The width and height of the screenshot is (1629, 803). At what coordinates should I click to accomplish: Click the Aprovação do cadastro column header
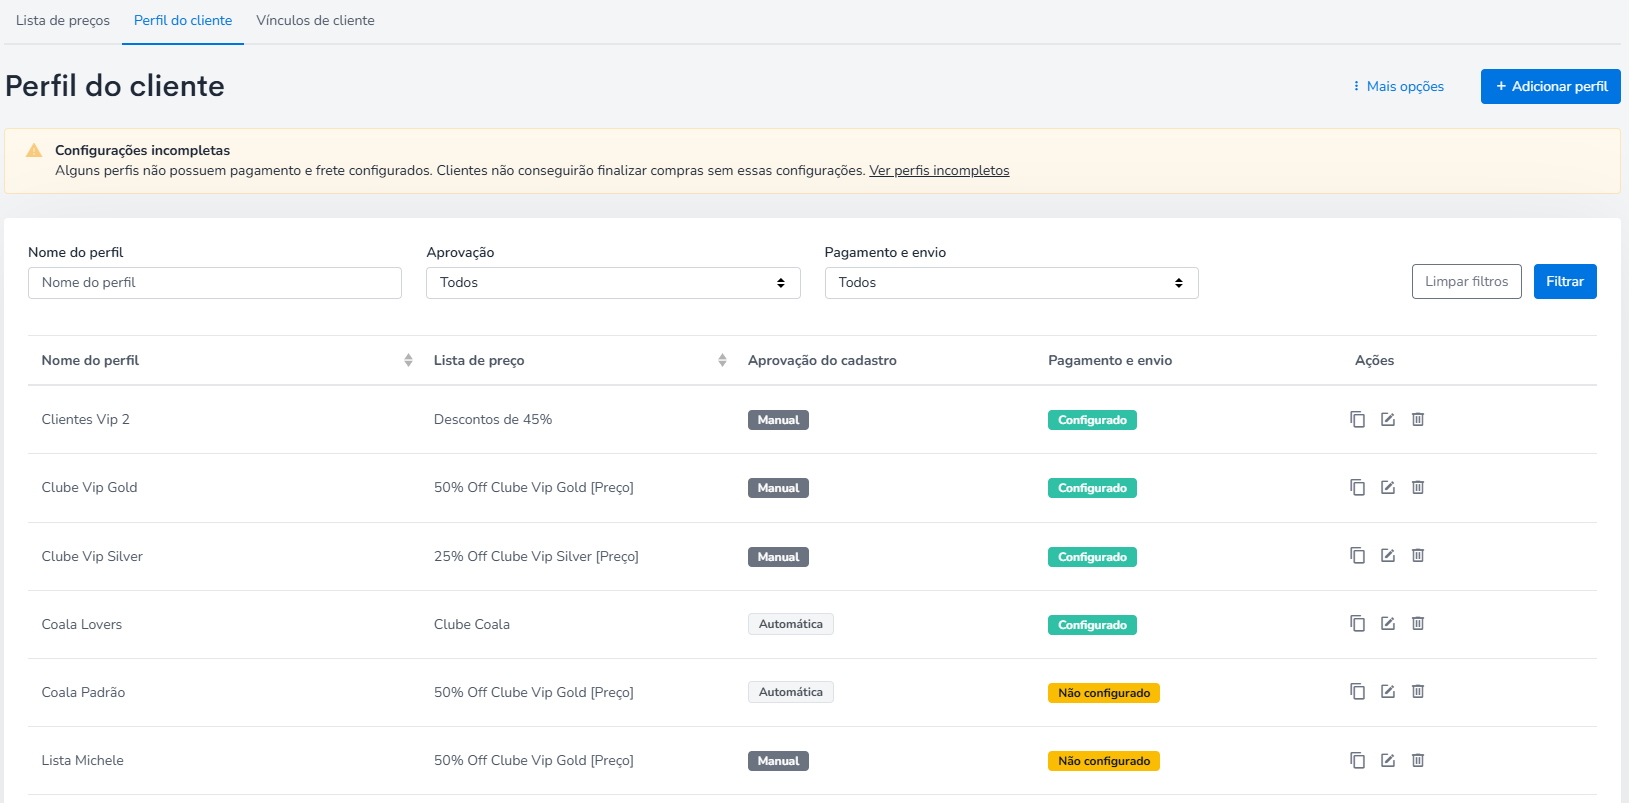822,360
